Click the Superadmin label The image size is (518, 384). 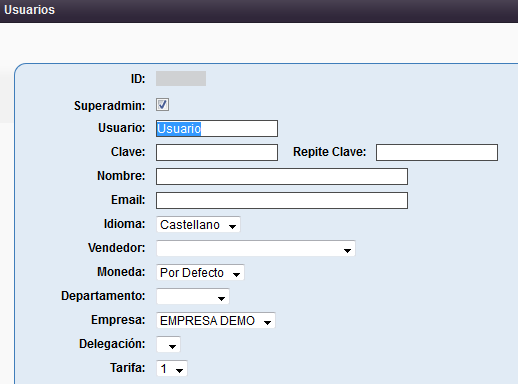coord(110,106)
